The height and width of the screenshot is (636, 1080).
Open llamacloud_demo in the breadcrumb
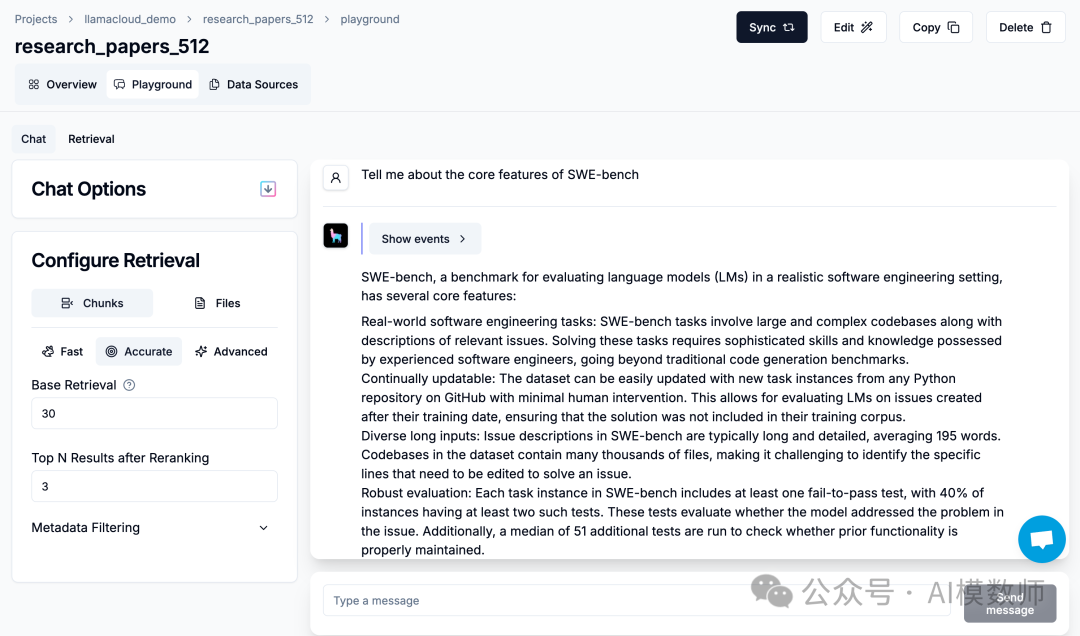click(130, 19)
